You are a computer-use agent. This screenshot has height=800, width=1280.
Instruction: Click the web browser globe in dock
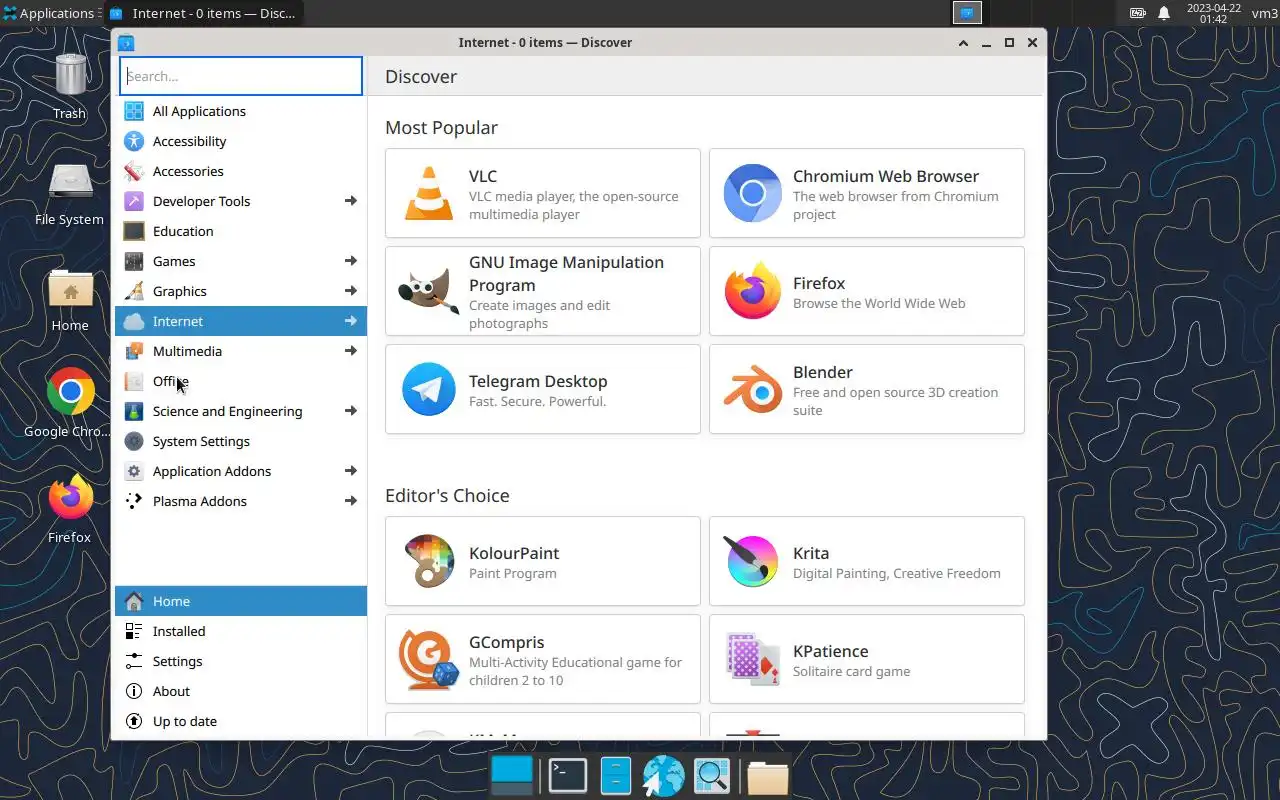pyautogui.click(x=663, y=776)
